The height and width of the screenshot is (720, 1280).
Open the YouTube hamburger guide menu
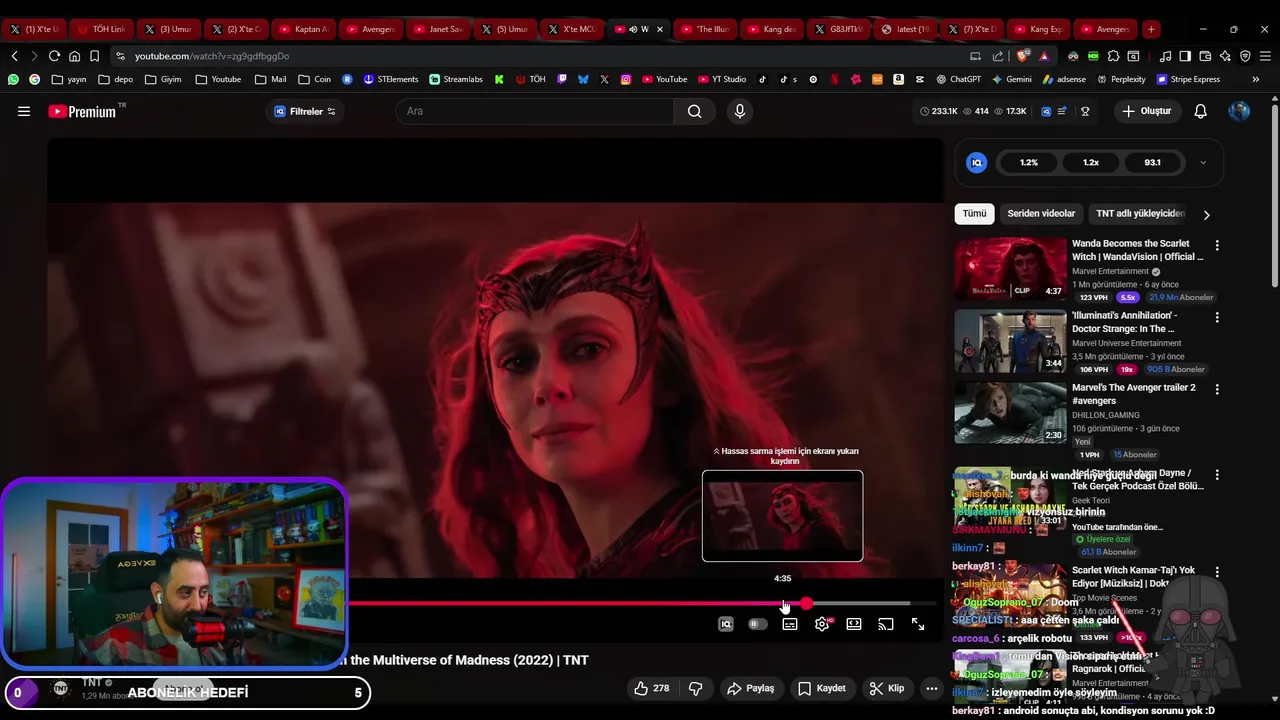click(x=24, y=111)
